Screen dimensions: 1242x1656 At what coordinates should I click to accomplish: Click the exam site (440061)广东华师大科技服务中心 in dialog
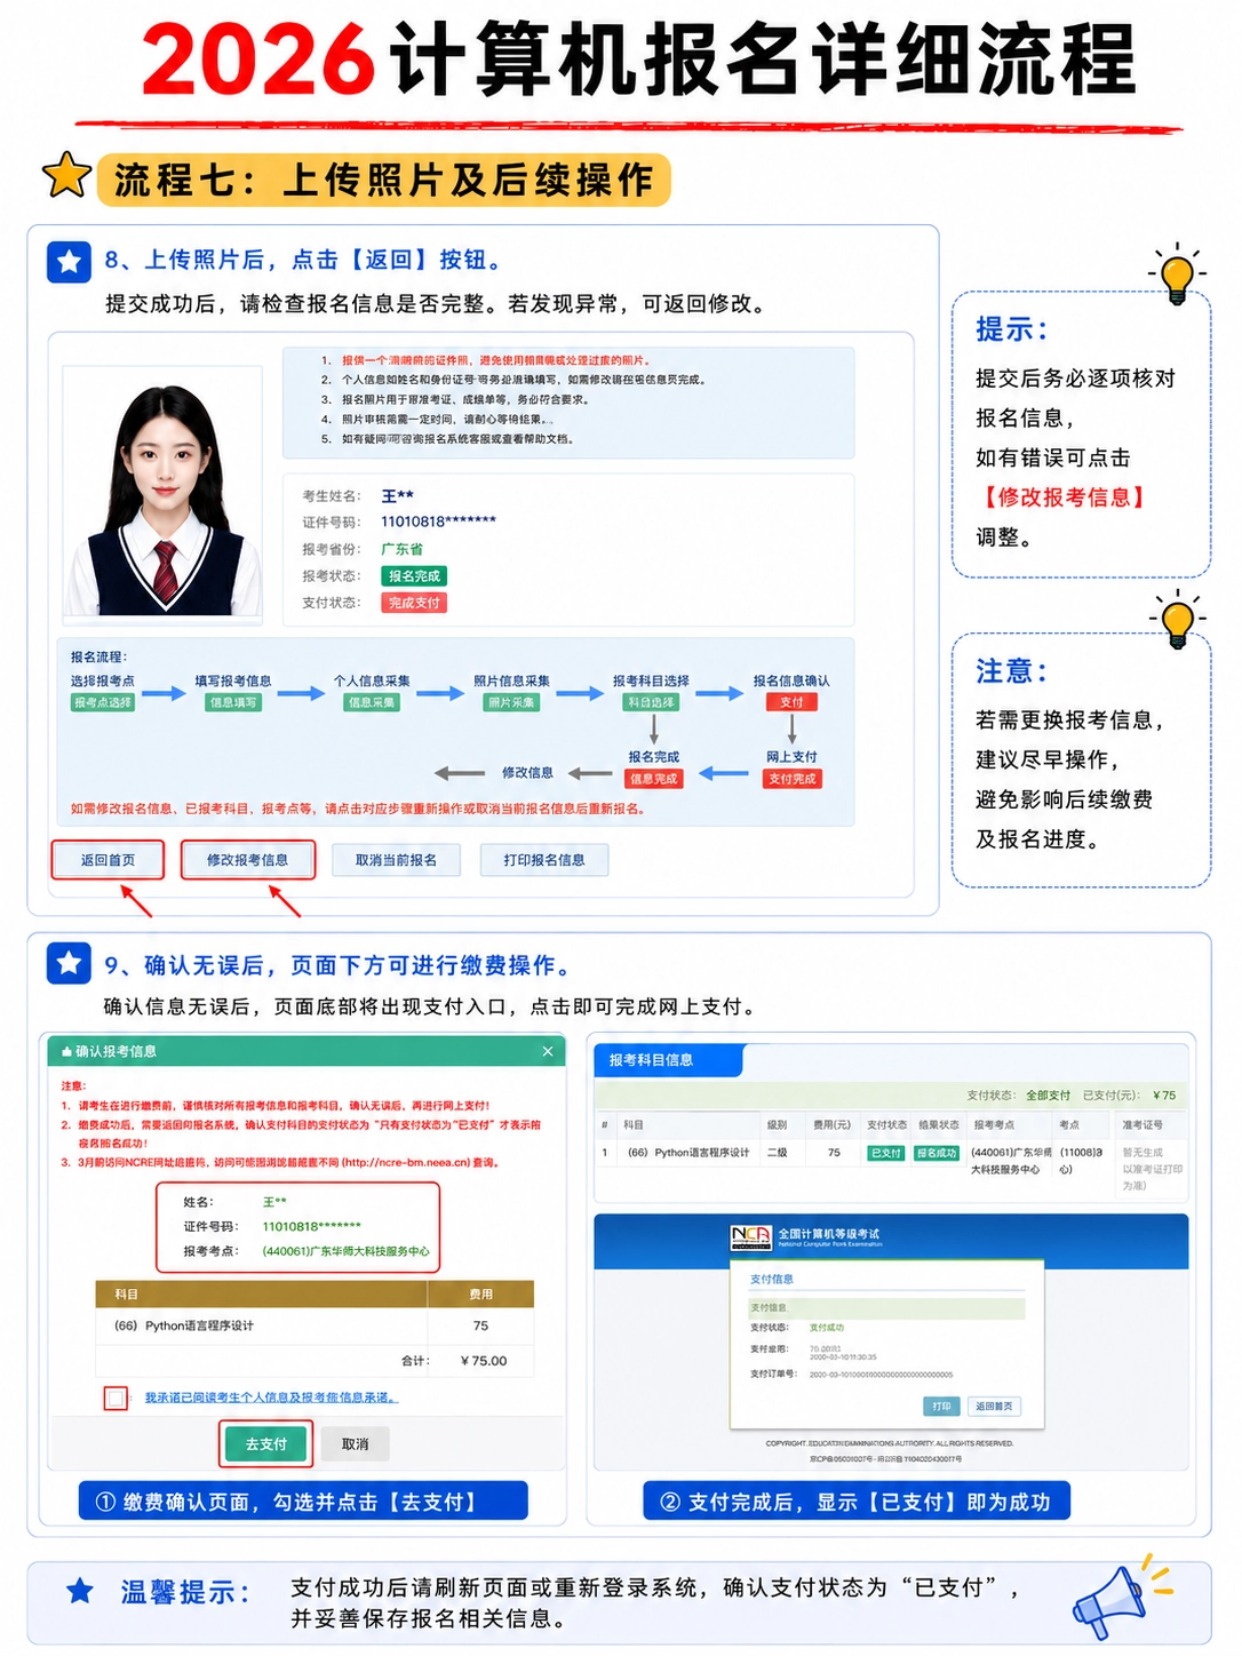tap(346, 1251)
